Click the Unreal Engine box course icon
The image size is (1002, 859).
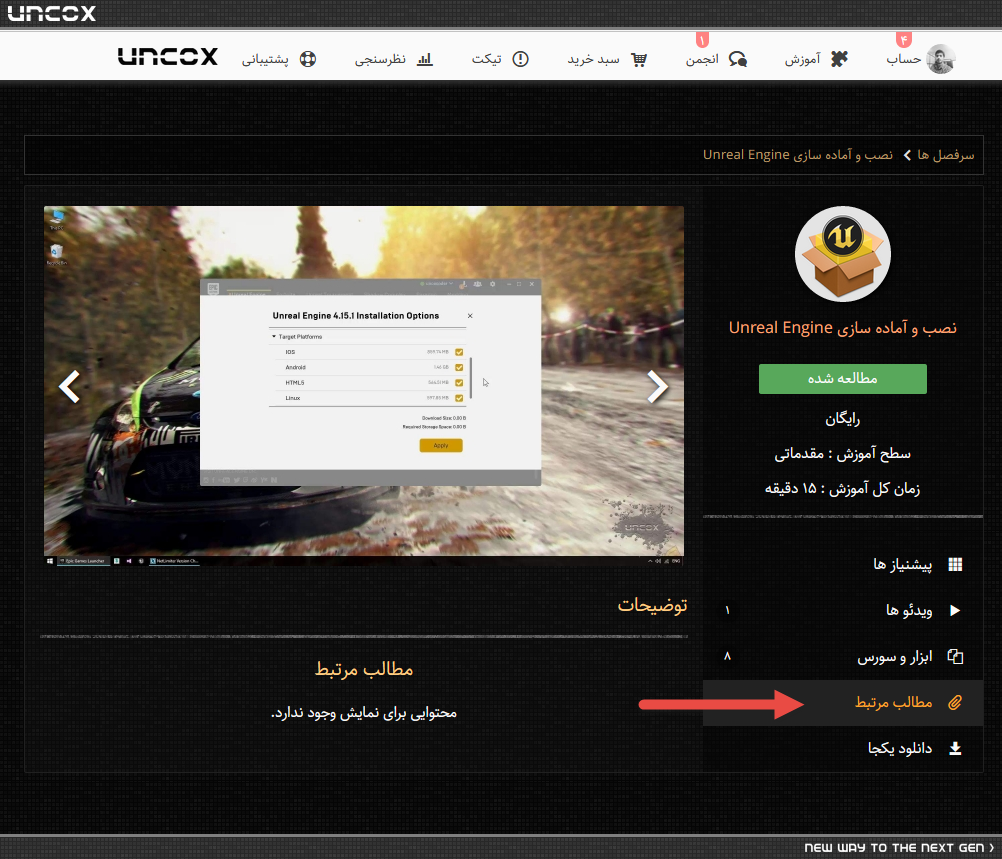[842, 254]
